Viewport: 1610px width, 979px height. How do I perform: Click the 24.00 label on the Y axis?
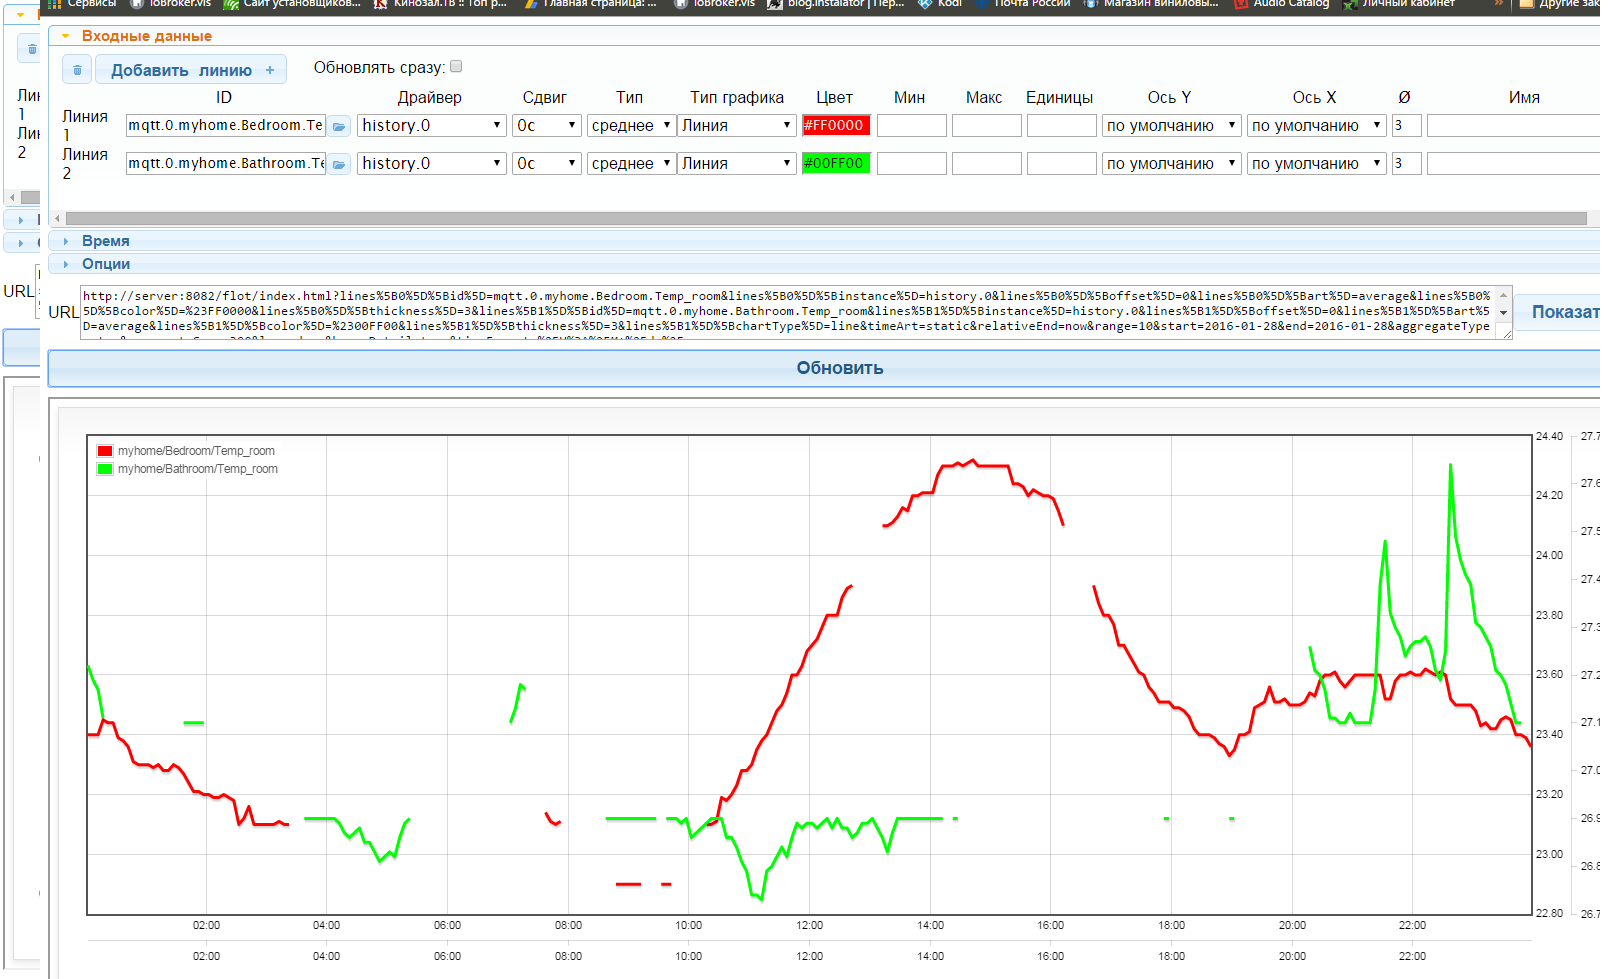pos(1549,555)
